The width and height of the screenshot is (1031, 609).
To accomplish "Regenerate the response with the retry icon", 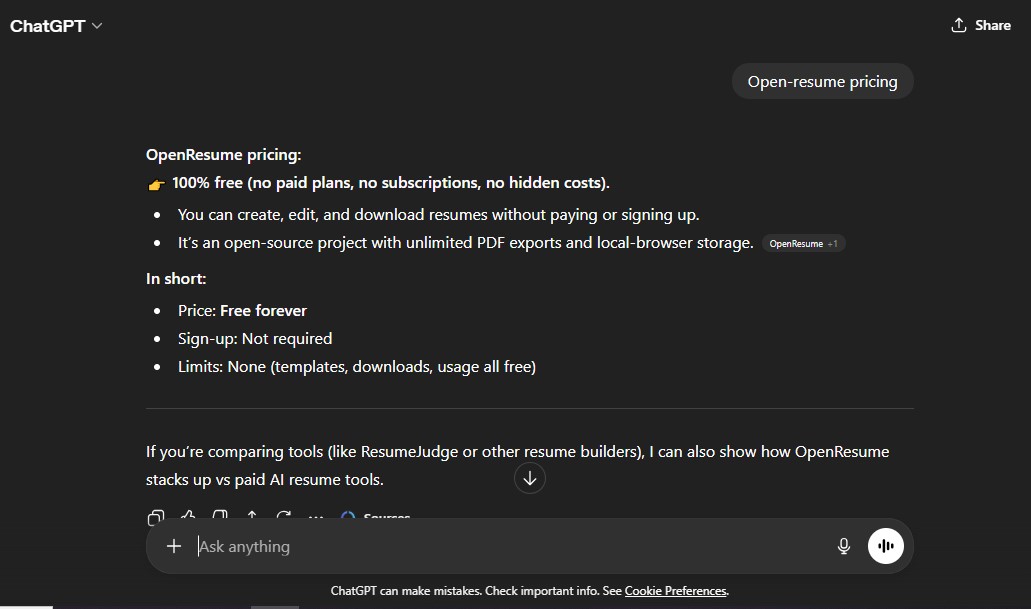I will (284, 515).
